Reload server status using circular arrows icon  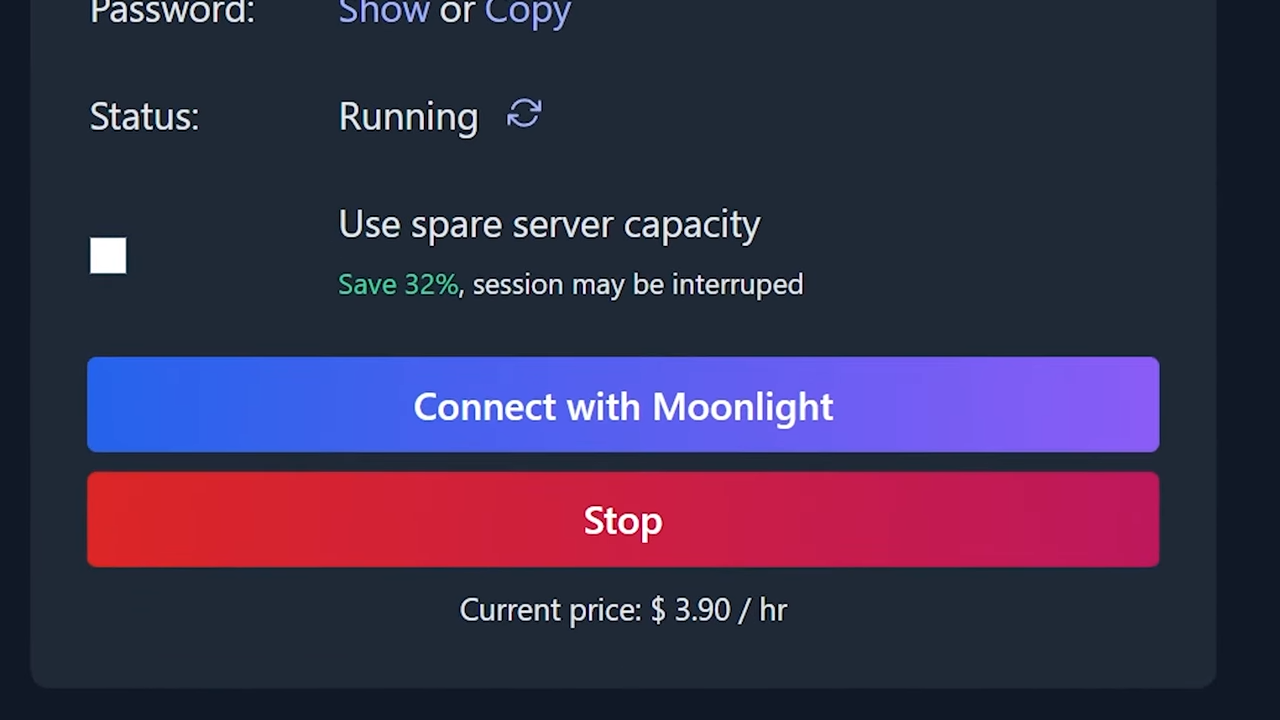click(524, 114)
